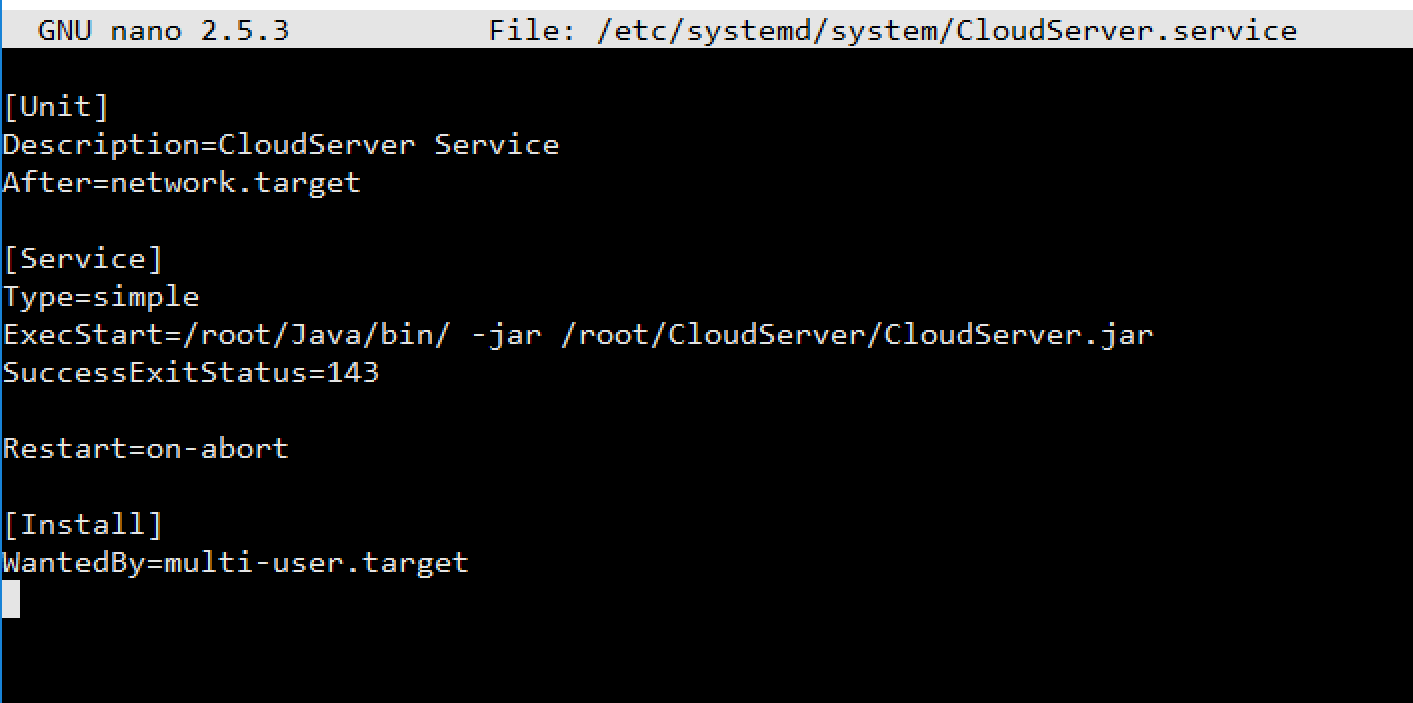The height and width of the screenshot is (703, 1413).
Task: Click the GNU nano 2.5.3 title text
Action: click(x=163, y=31)
